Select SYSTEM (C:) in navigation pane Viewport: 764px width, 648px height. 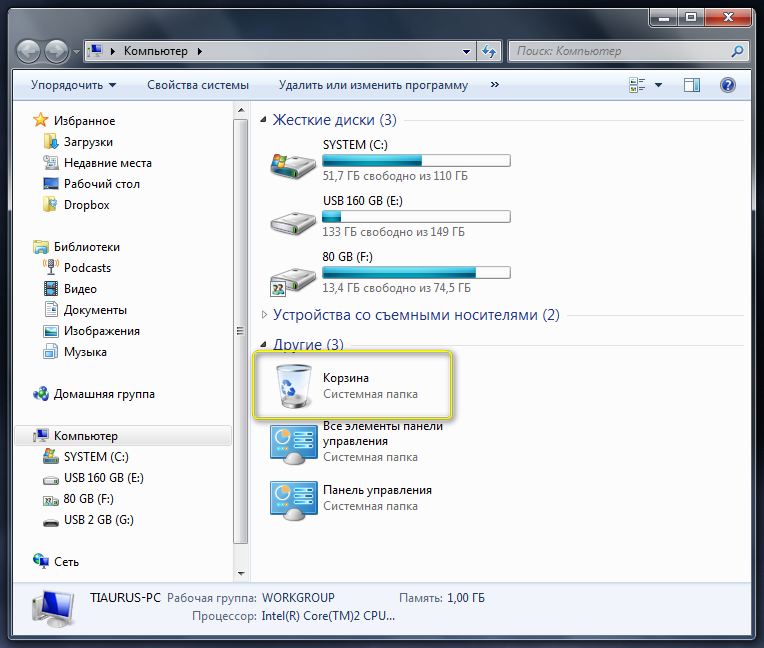pyautogui.click(x=96, y=457)
